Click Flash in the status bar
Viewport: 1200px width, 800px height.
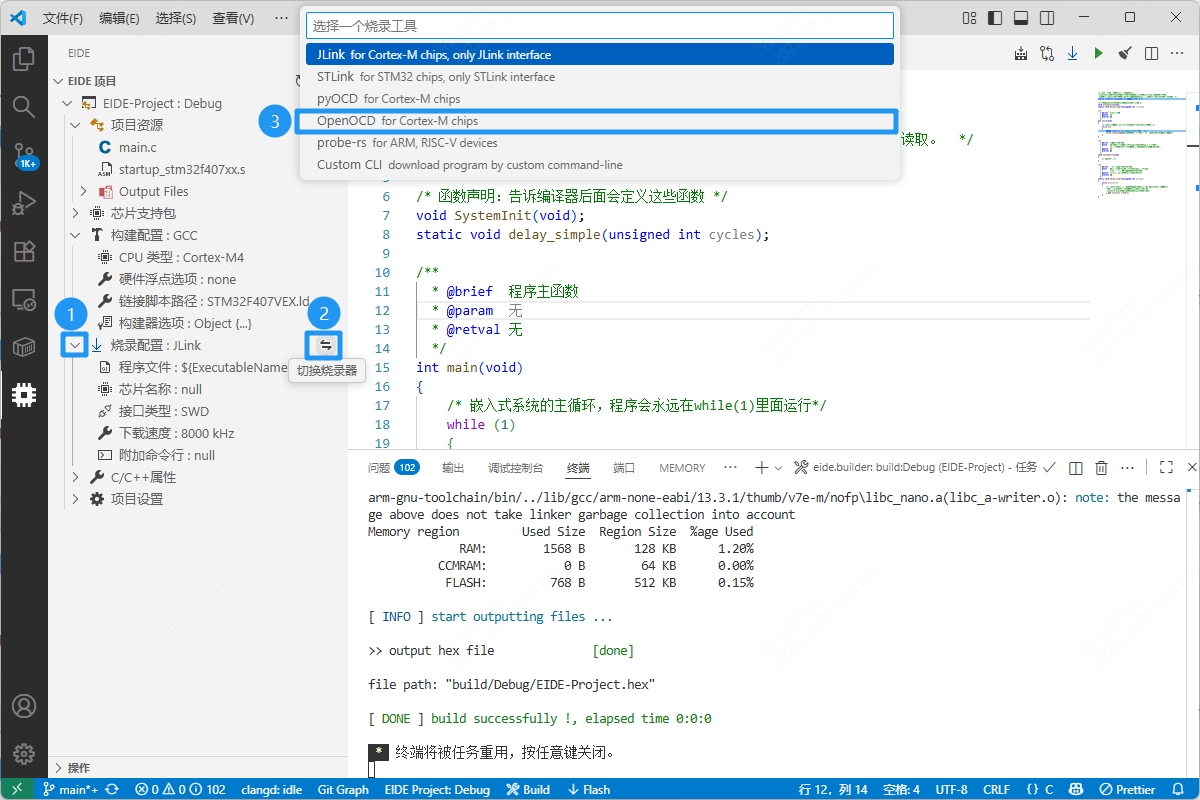588,789
